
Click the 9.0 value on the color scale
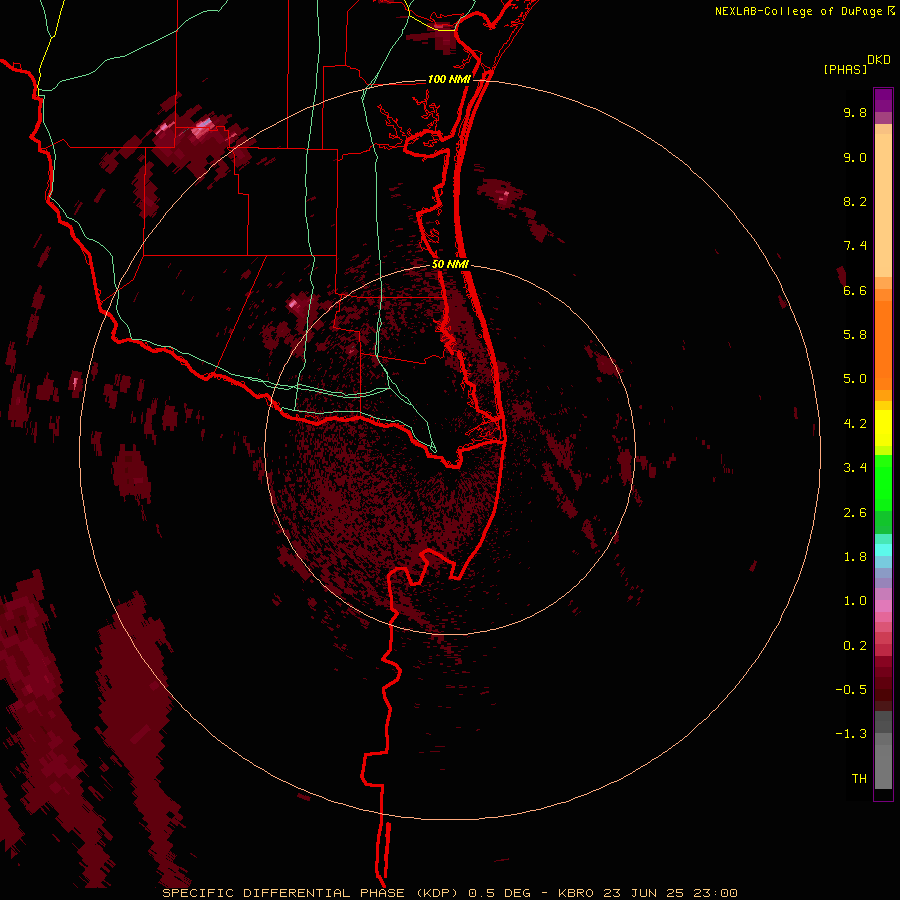(x=855, y=157)
